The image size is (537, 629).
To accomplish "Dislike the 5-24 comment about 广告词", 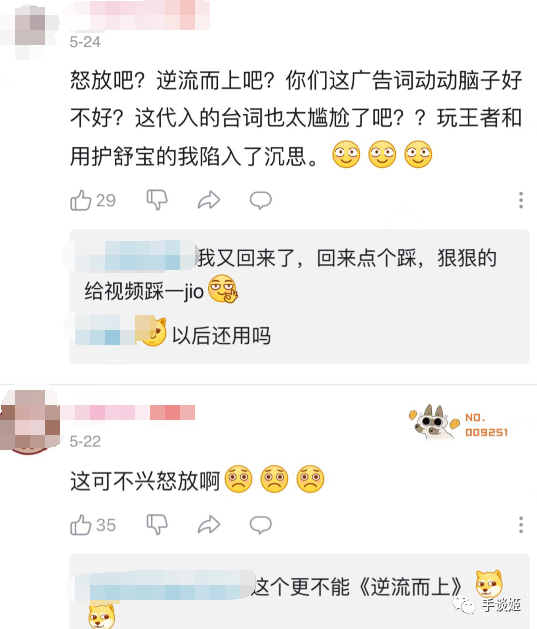I will pos(157,200).
